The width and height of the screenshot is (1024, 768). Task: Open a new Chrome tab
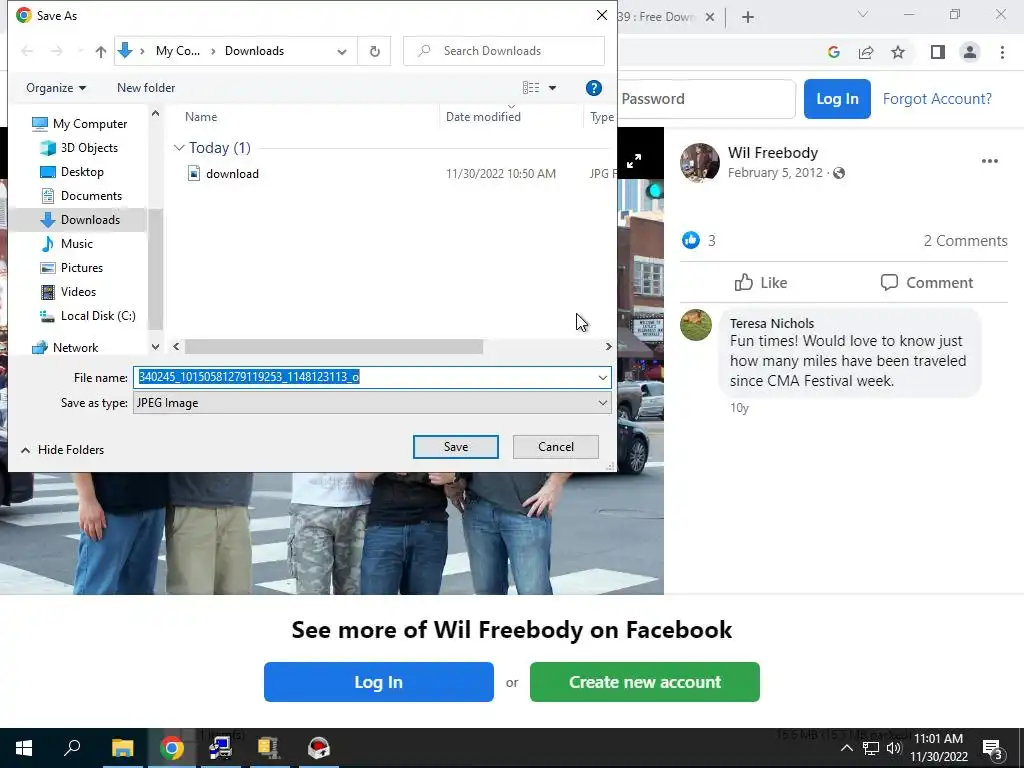click(x=748, y=17)
